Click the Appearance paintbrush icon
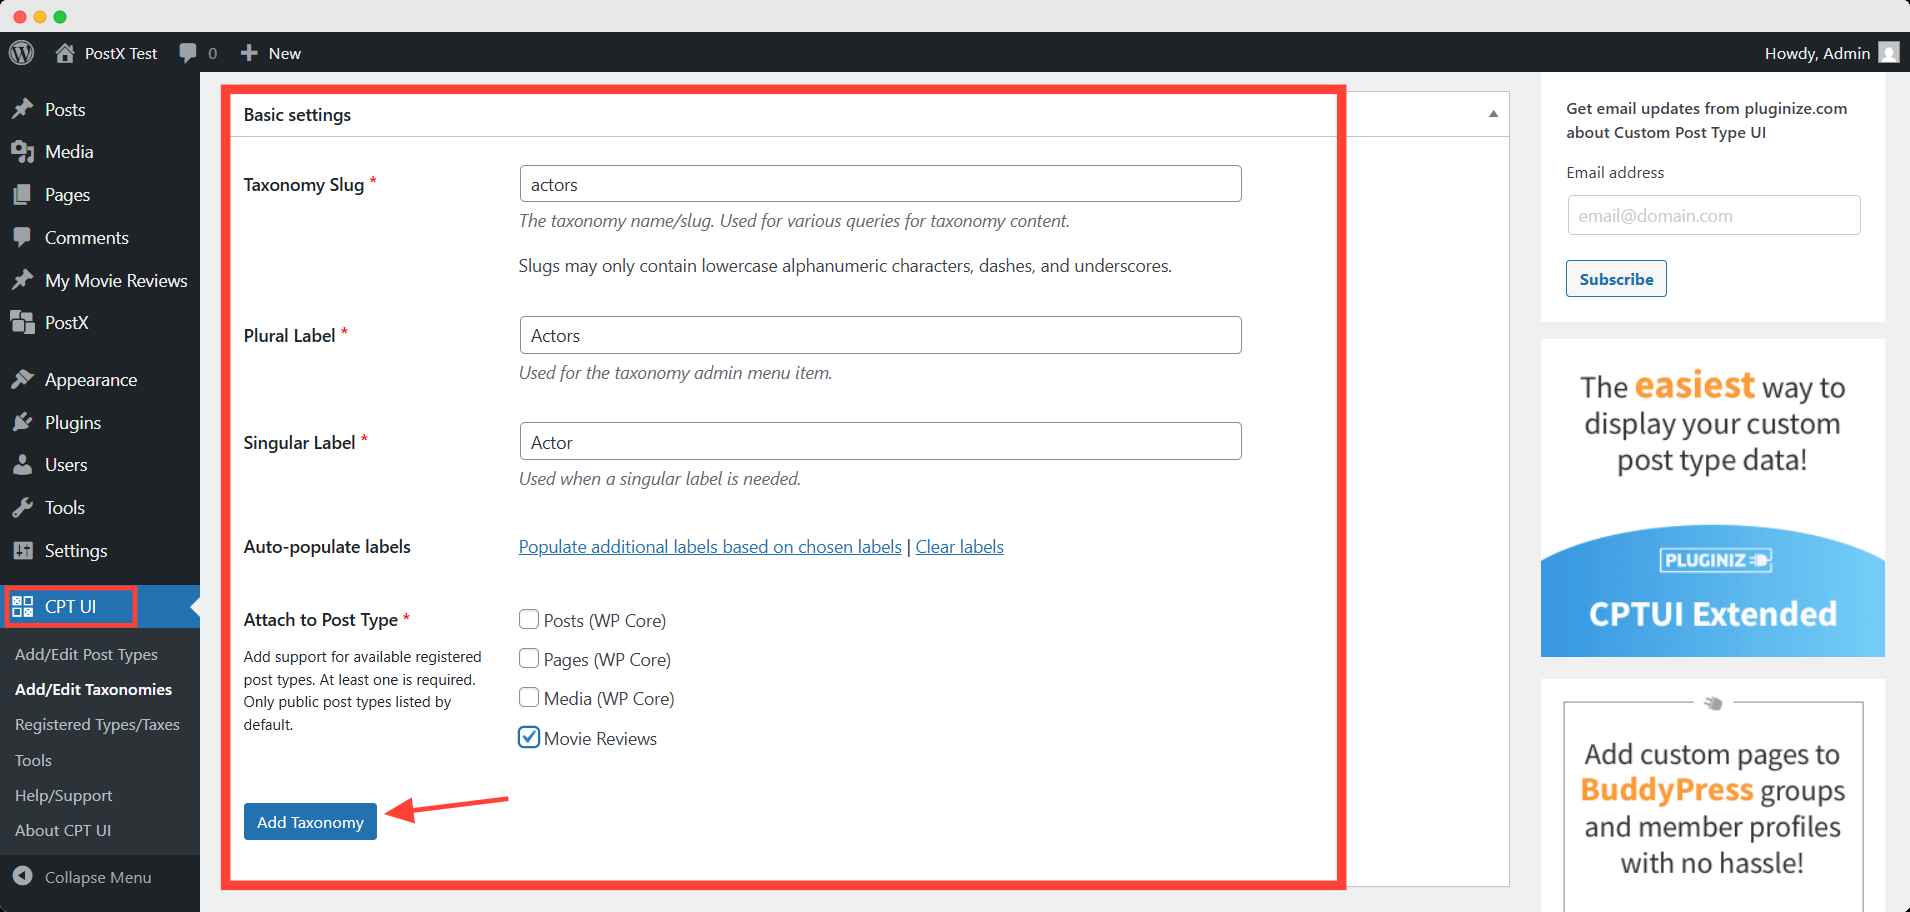This screenshot has width=1910, height=912. coord(22,380)
